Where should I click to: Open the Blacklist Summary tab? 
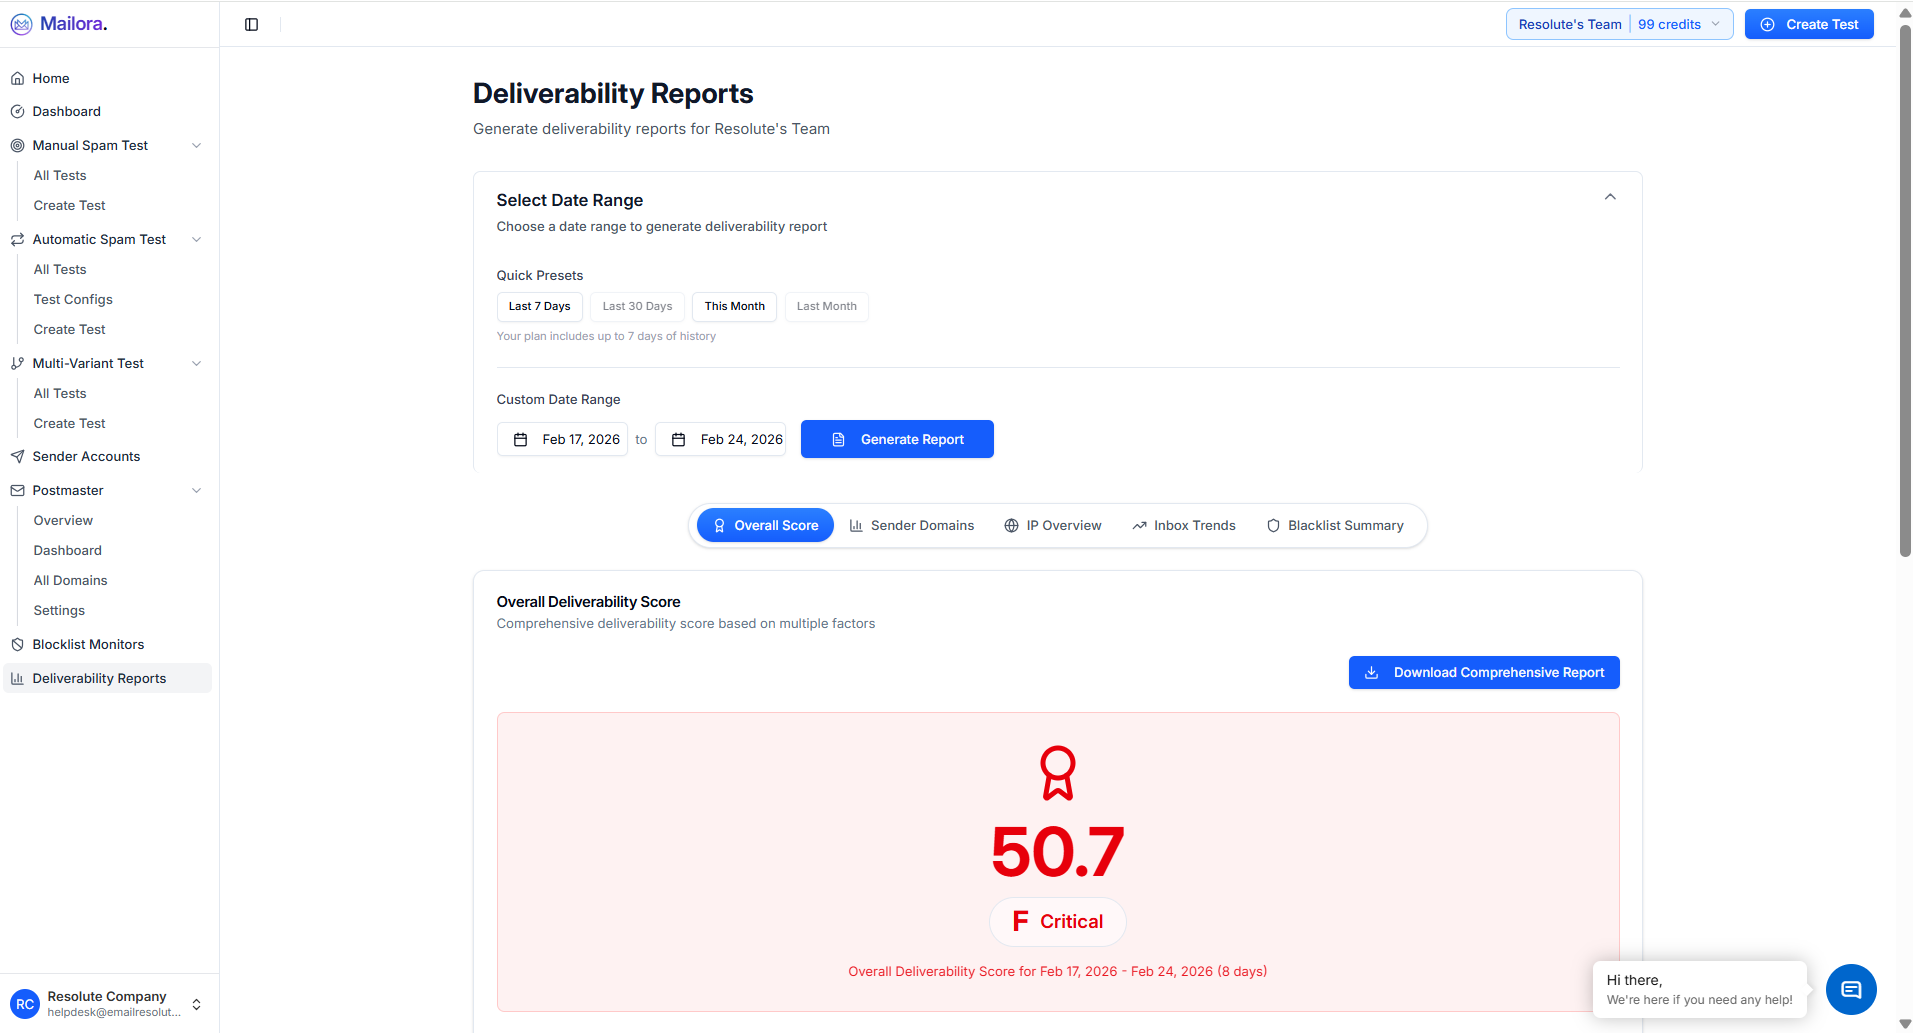pyautogui.click(x=1335, y=525)
